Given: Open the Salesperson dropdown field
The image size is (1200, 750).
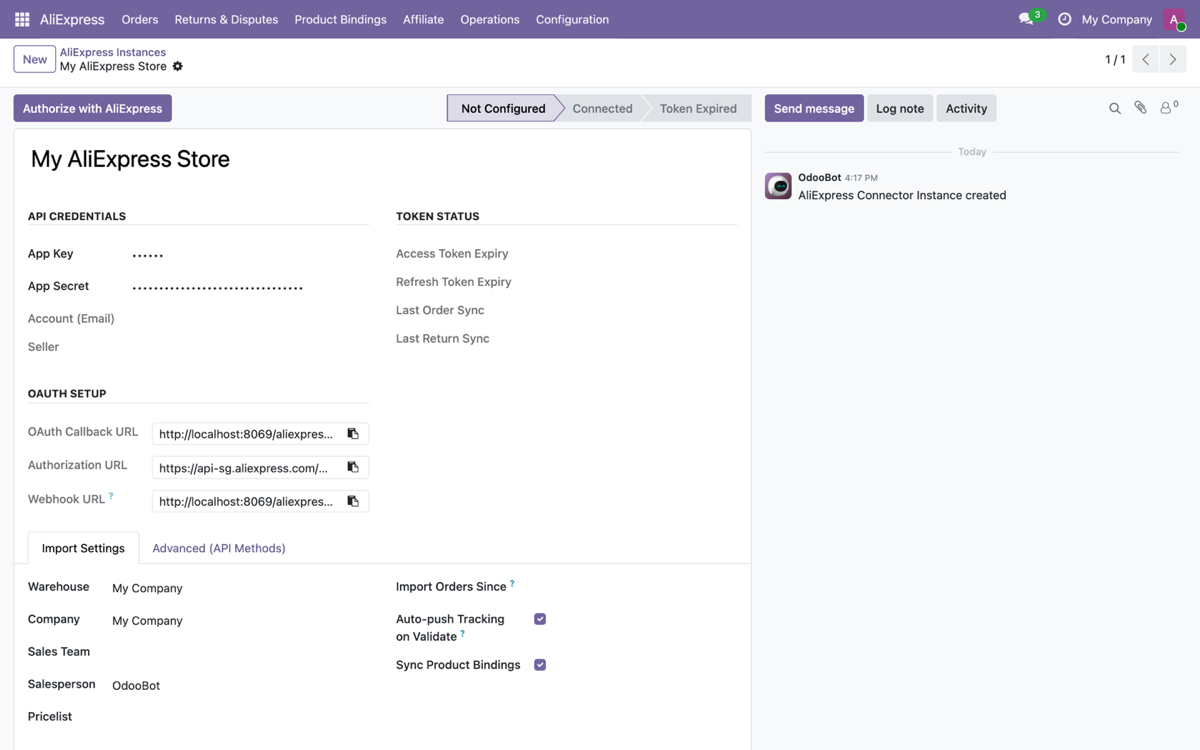Looking at the screenshot, I should [240, 685].
